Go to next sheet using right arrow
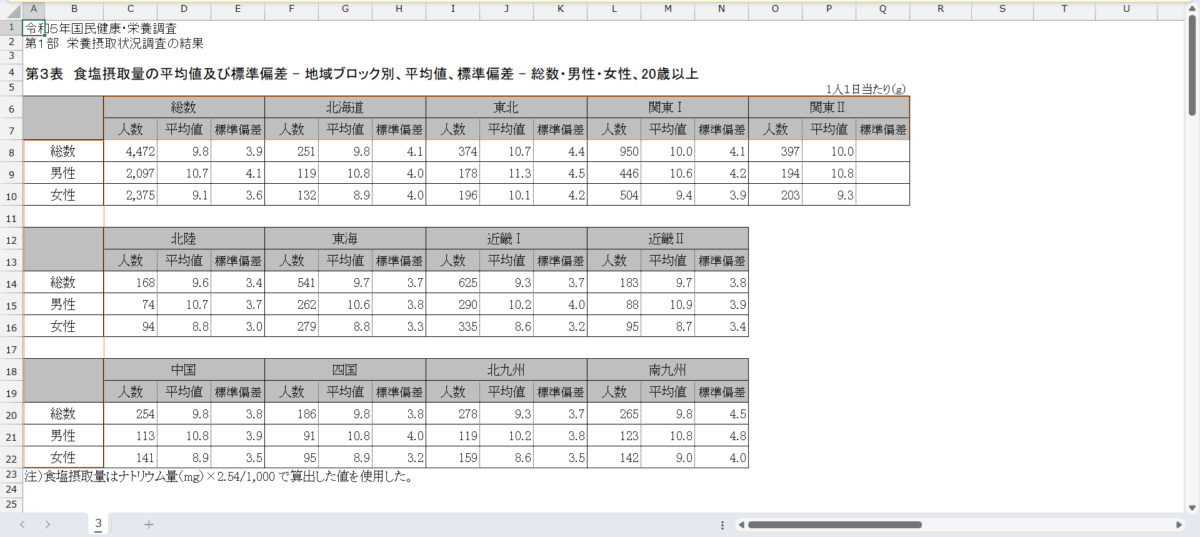The height and width of the screenshot is (537, 1200). (x=47, y=524)
